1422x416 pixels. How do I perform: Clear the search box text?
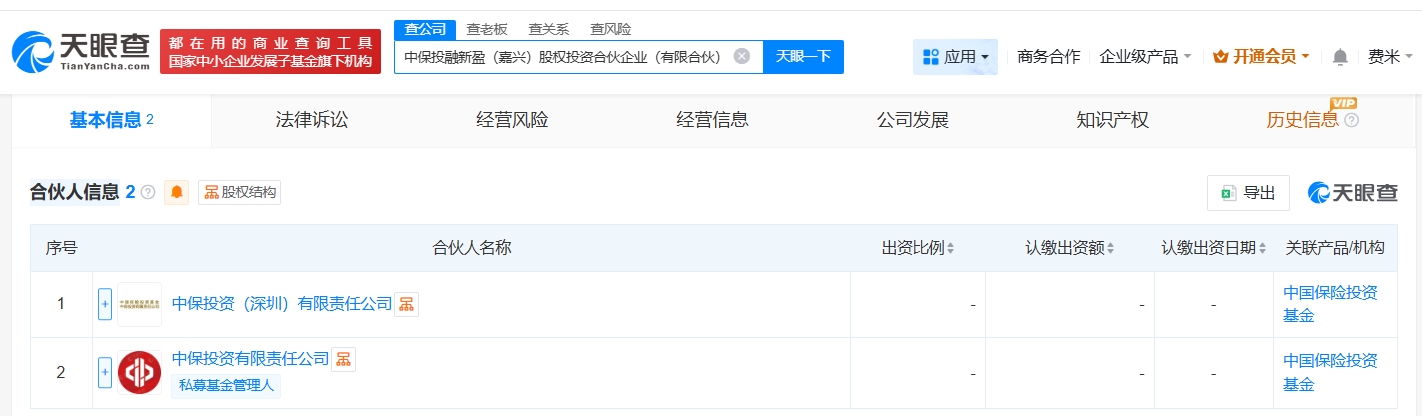point(742,56)
